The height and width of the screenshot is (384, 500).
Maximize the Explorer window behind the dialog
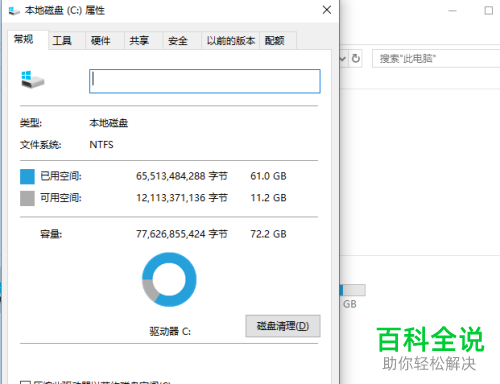click(x=488, y=11)
